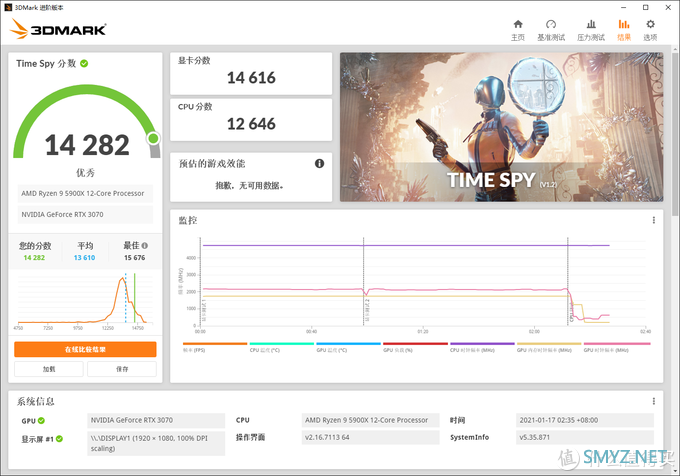Screen dimensions: 680x476
Task: Click the info icon beside 最佳 score
Action: click(x=145, y=245)
